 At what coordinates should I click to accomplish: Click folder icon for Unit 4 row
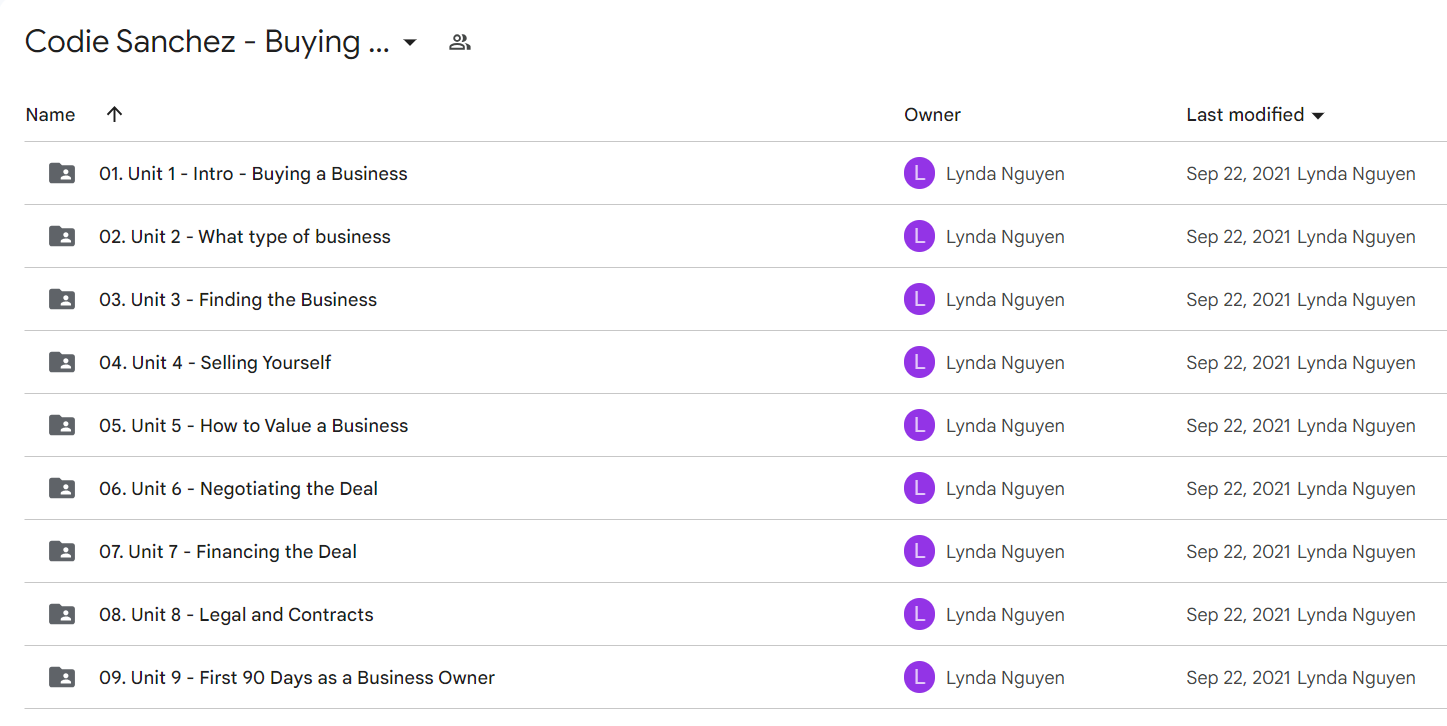[x=62, y=362]
